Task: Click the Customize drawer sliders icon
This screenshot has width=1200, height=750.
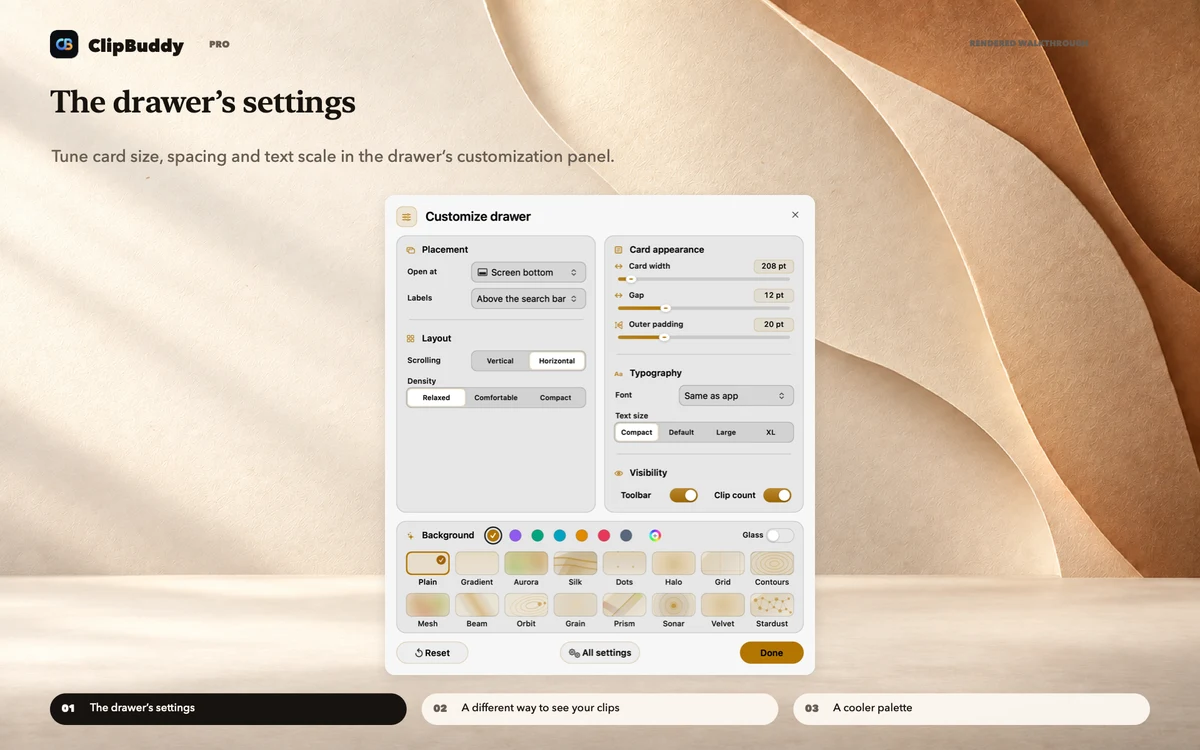Action: point(406,216)
